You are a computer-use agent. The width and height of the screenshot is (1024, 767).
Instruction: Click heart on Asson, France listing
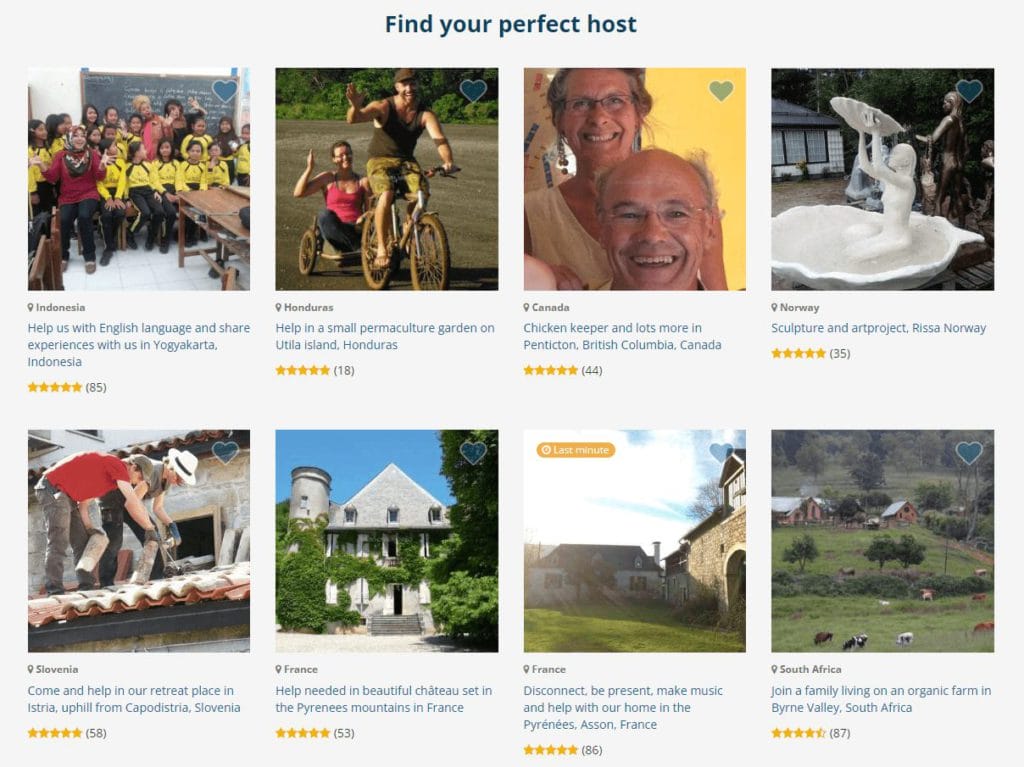(721, 452)
